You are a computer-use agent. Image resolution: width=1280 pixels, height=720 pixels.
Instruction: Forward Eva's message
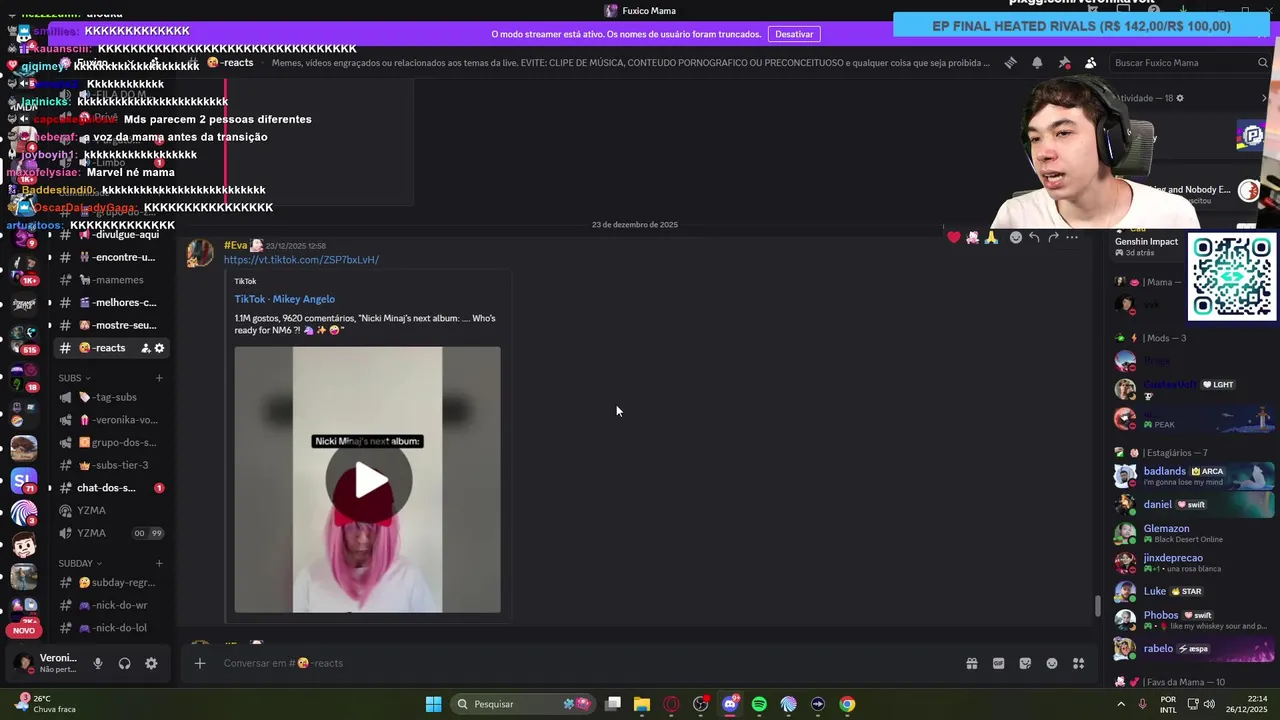click(x=1053, y=237)
